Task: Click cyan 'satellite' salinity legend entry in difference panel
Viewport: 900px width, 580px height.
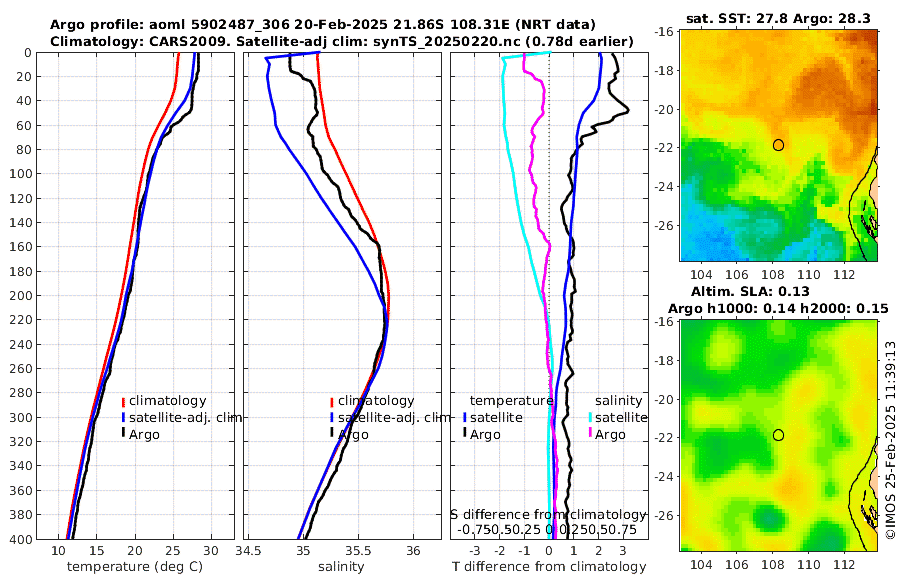Action: [x=621, y=417]
